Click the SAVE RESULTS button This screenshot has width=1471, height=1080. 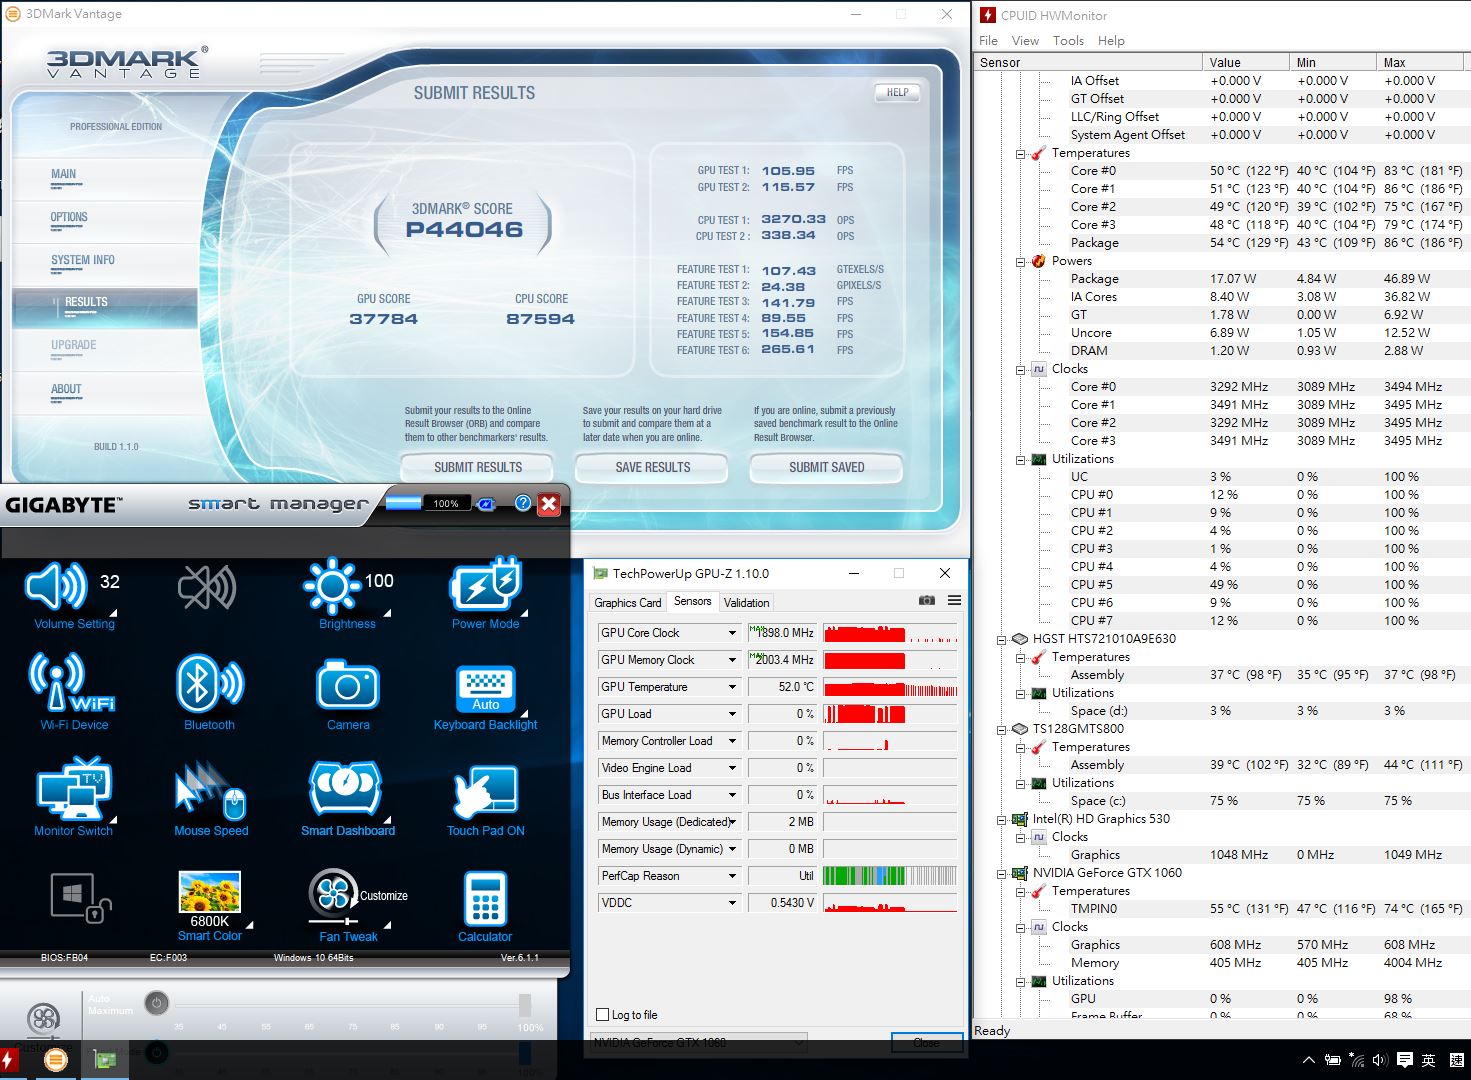pyautogui.click(x=653, y=467)
